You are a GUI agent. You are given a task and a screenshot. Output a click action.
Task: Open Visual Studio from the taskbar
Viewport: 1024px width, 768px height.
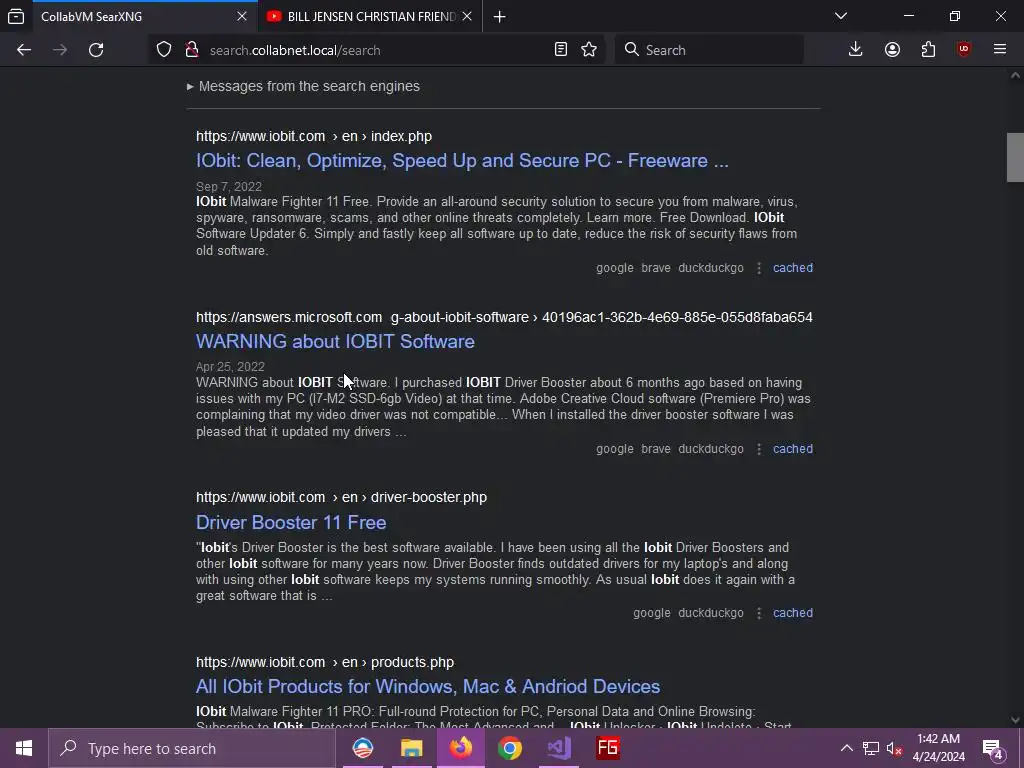click(558, 748)
